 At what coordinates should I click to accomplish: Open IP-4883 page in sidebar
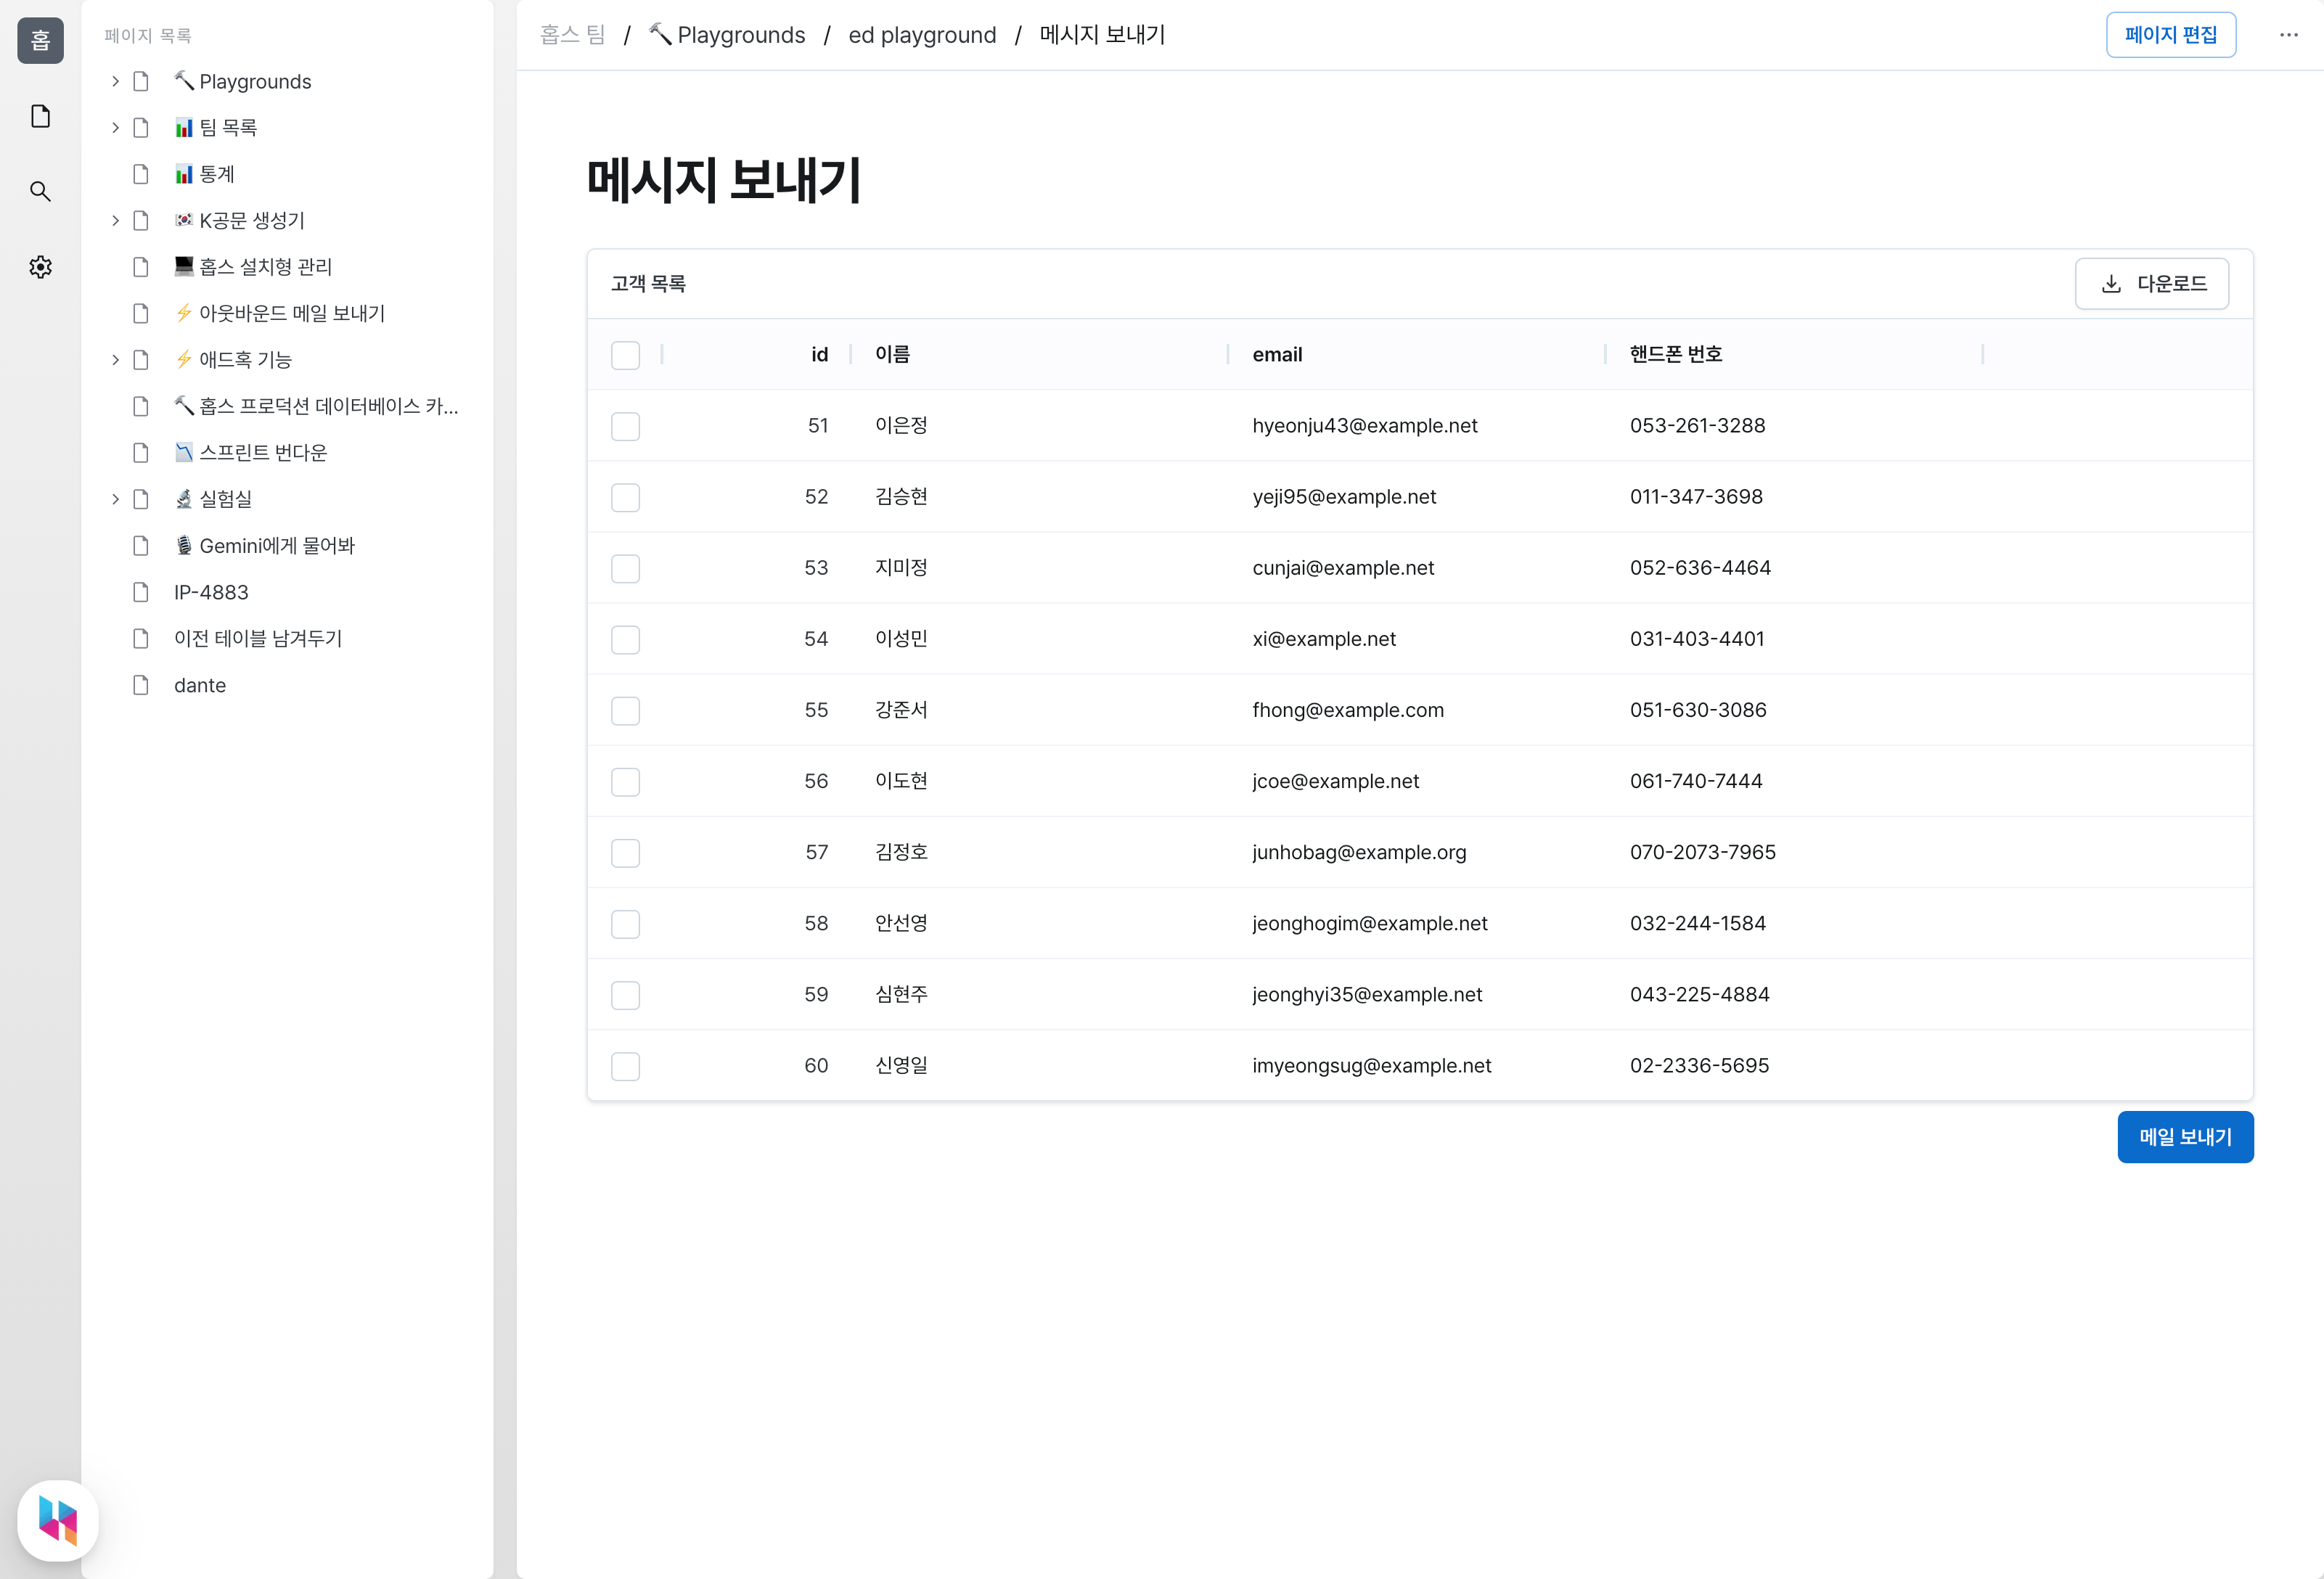click(211, 592)
